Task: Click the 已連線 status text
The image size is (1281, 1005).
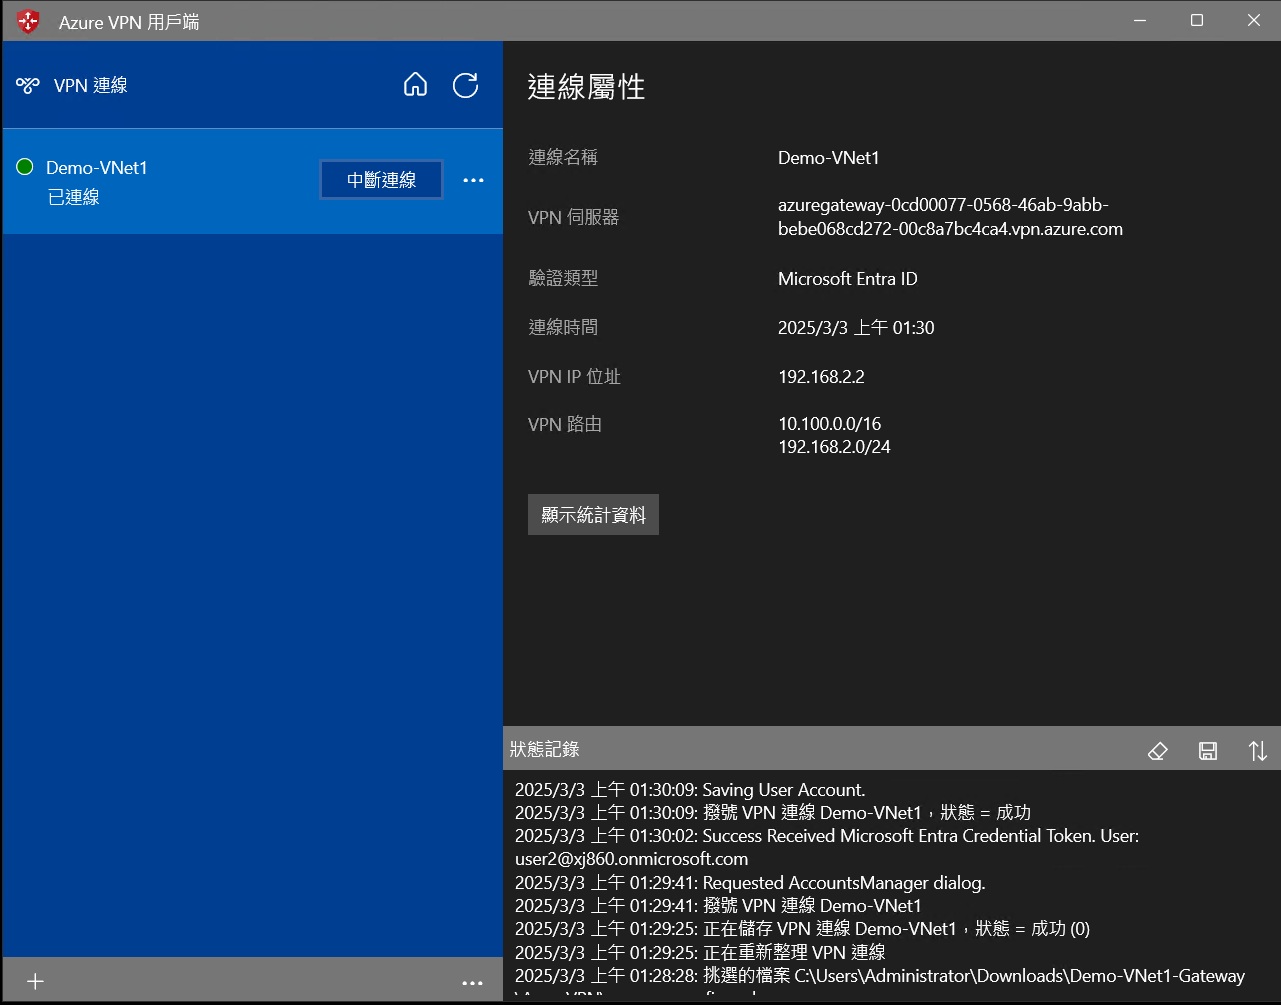Action: pyautogui.click(x=74, y=197)
